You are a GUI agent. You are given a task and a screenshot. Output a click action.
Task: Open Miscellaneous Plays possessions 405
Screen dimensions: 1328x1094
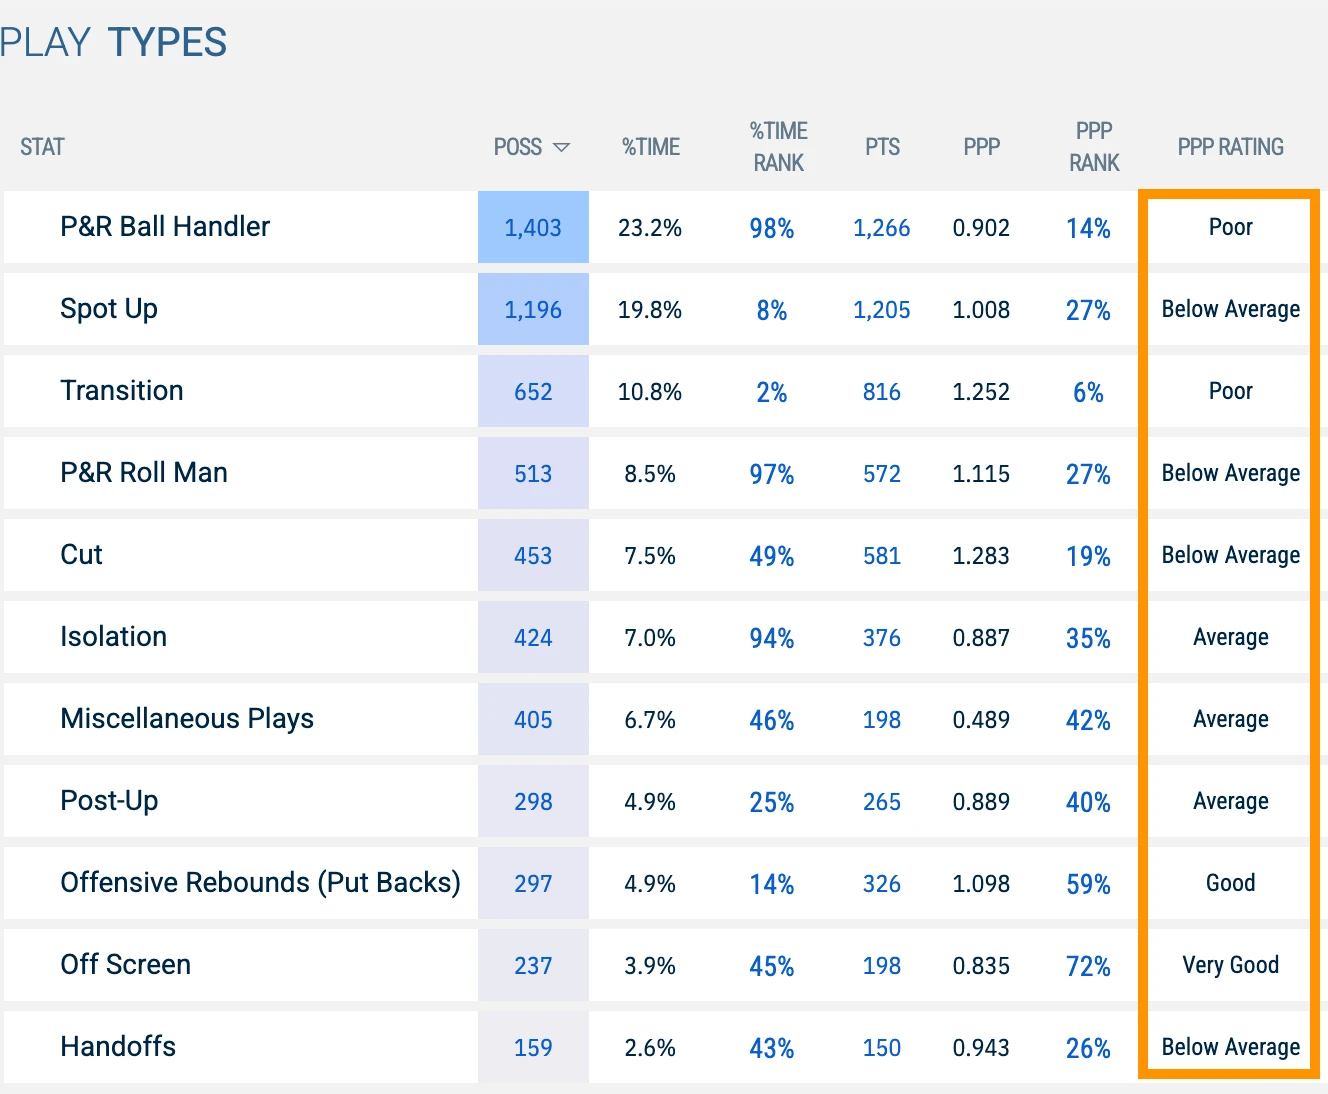click(x=533, y=720)
